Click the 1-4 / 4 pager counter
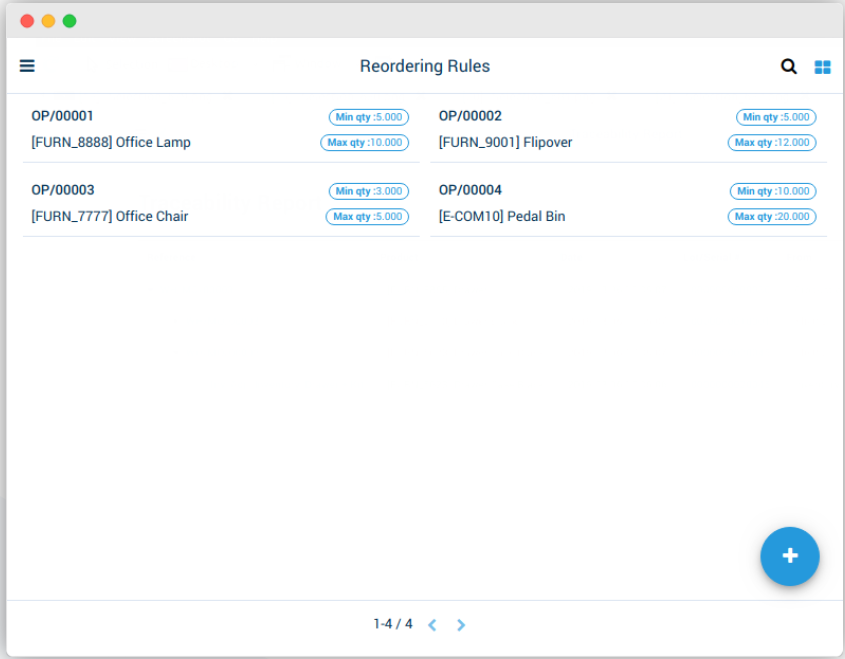Image resolution: width=845 pixels, height=659 pixels. [393, 624]
